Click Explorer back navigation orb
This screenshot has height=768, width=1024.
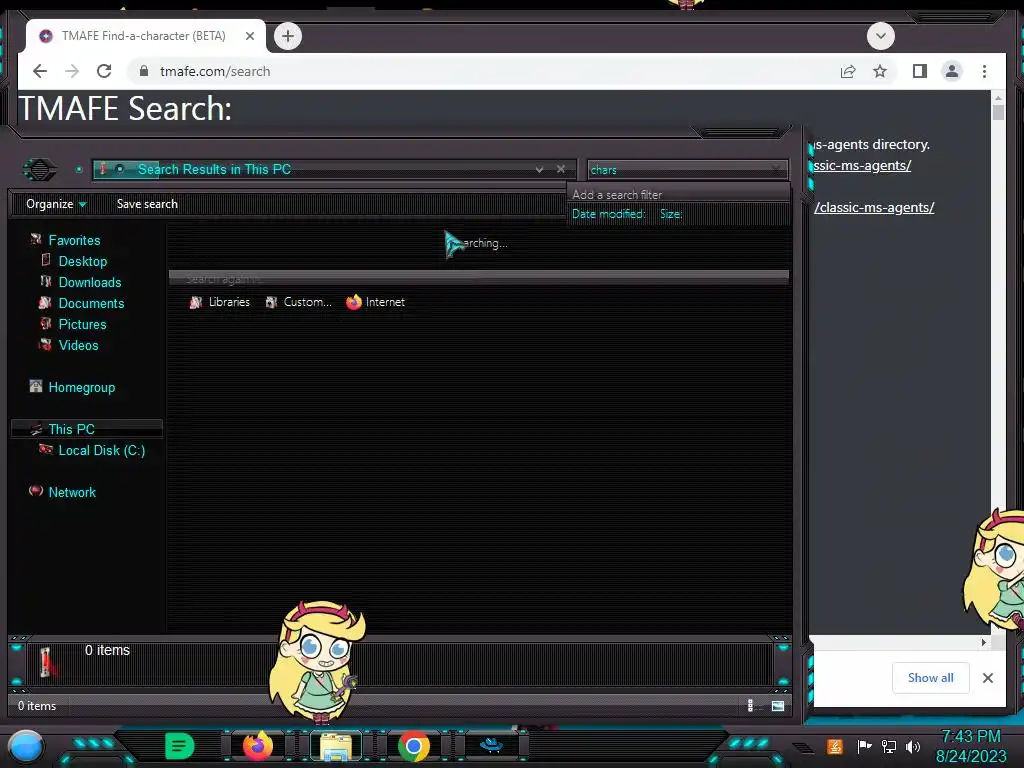point(40,170)
